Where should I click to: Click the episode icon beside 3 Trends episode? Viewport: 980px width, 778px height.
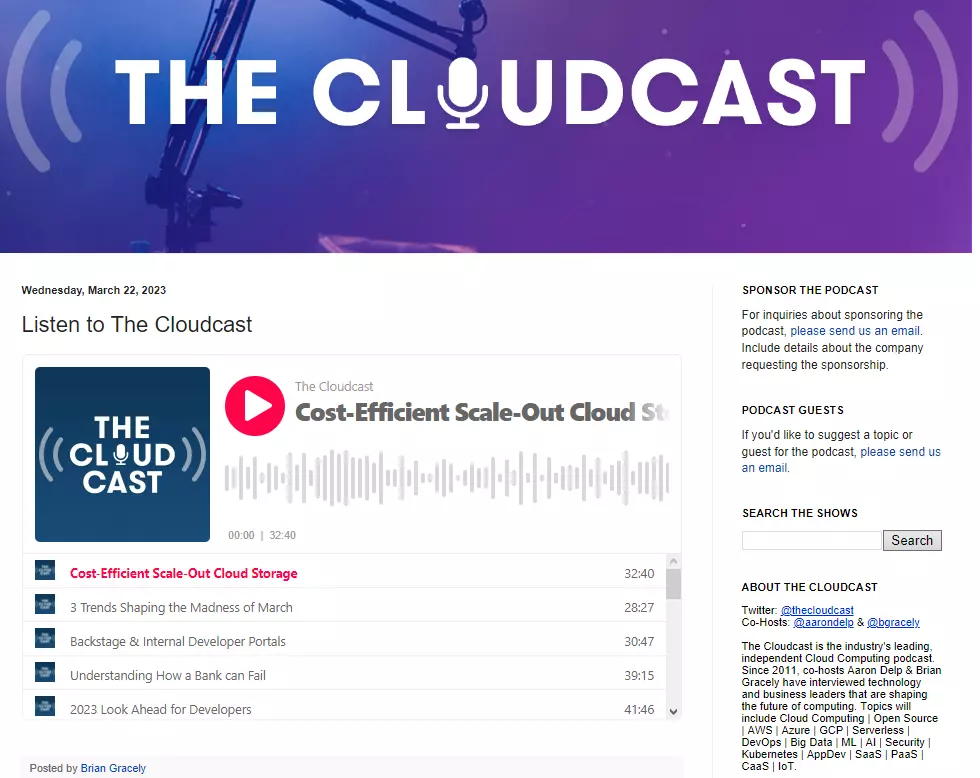tap(44, 605)
